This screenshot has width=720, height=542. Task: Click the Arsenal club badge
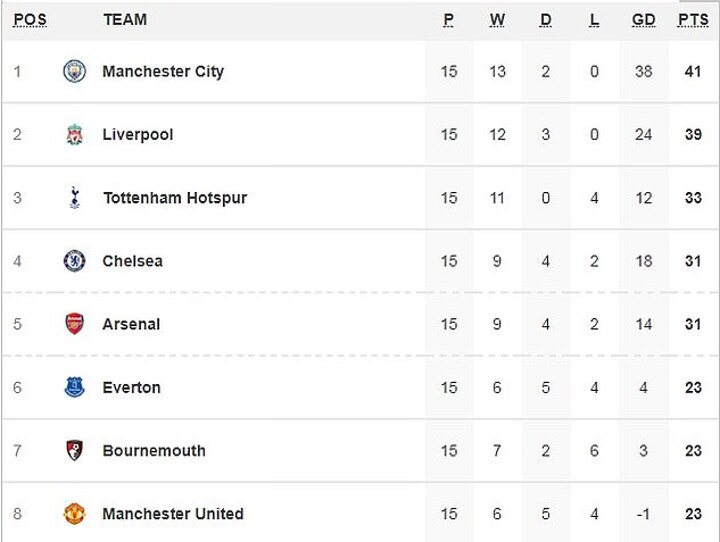pos(74,324)
